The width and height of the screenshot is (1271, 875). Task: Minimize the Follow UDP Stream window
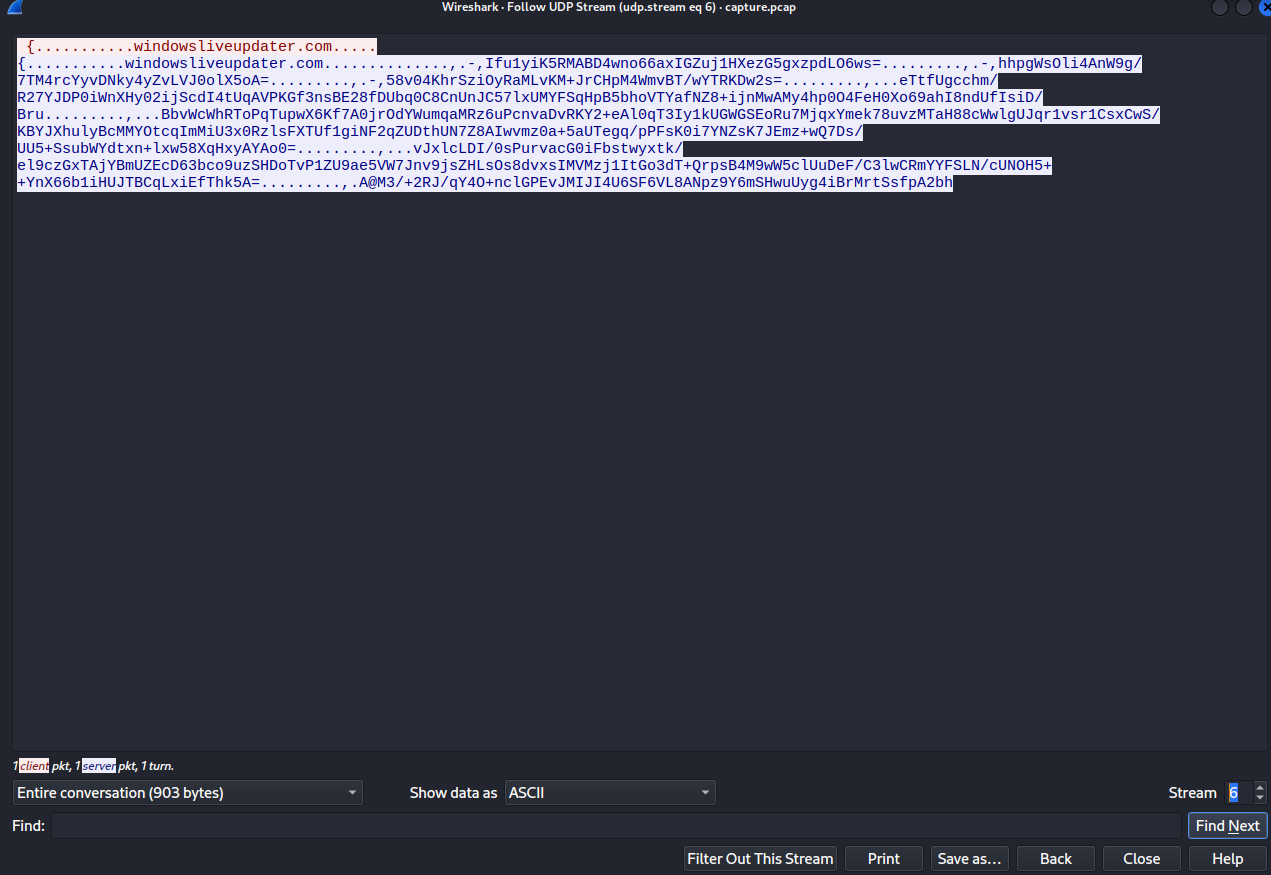click(1220, 7)
